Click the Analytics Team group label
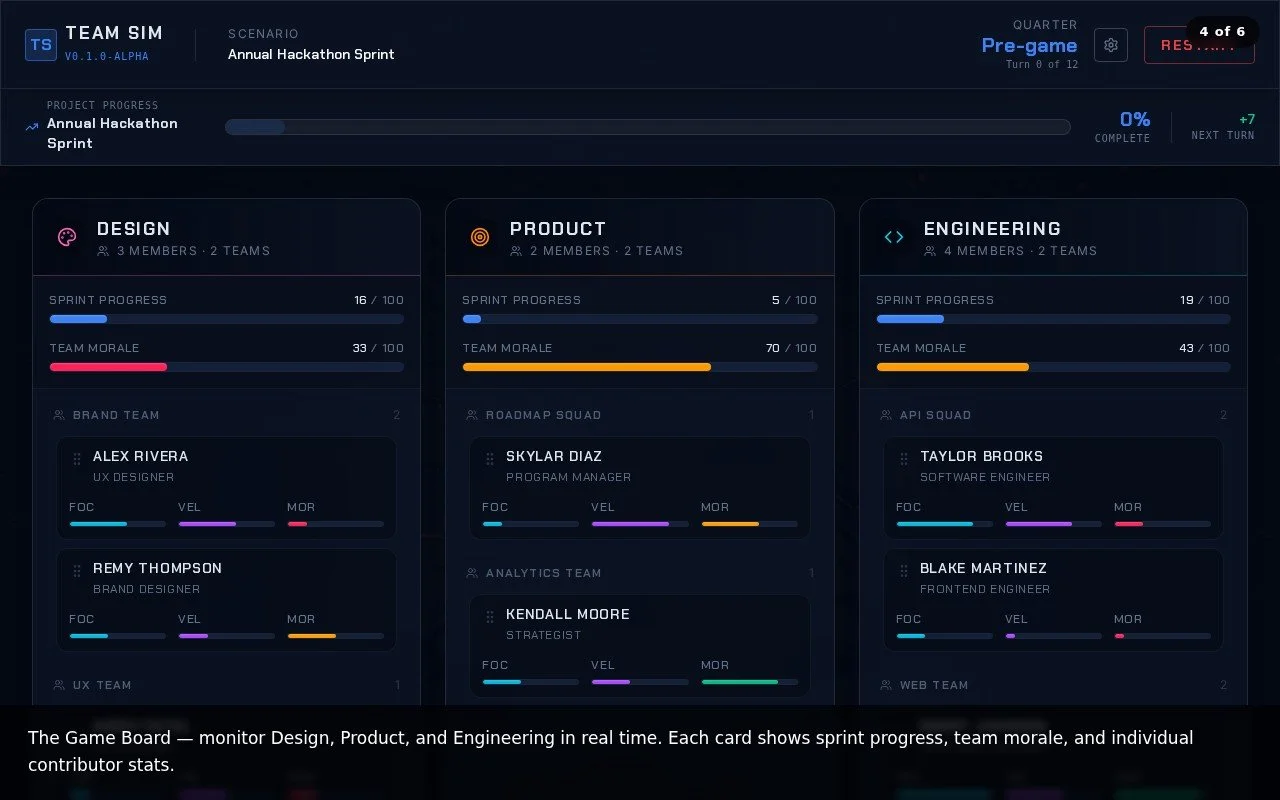 (544, 573)
